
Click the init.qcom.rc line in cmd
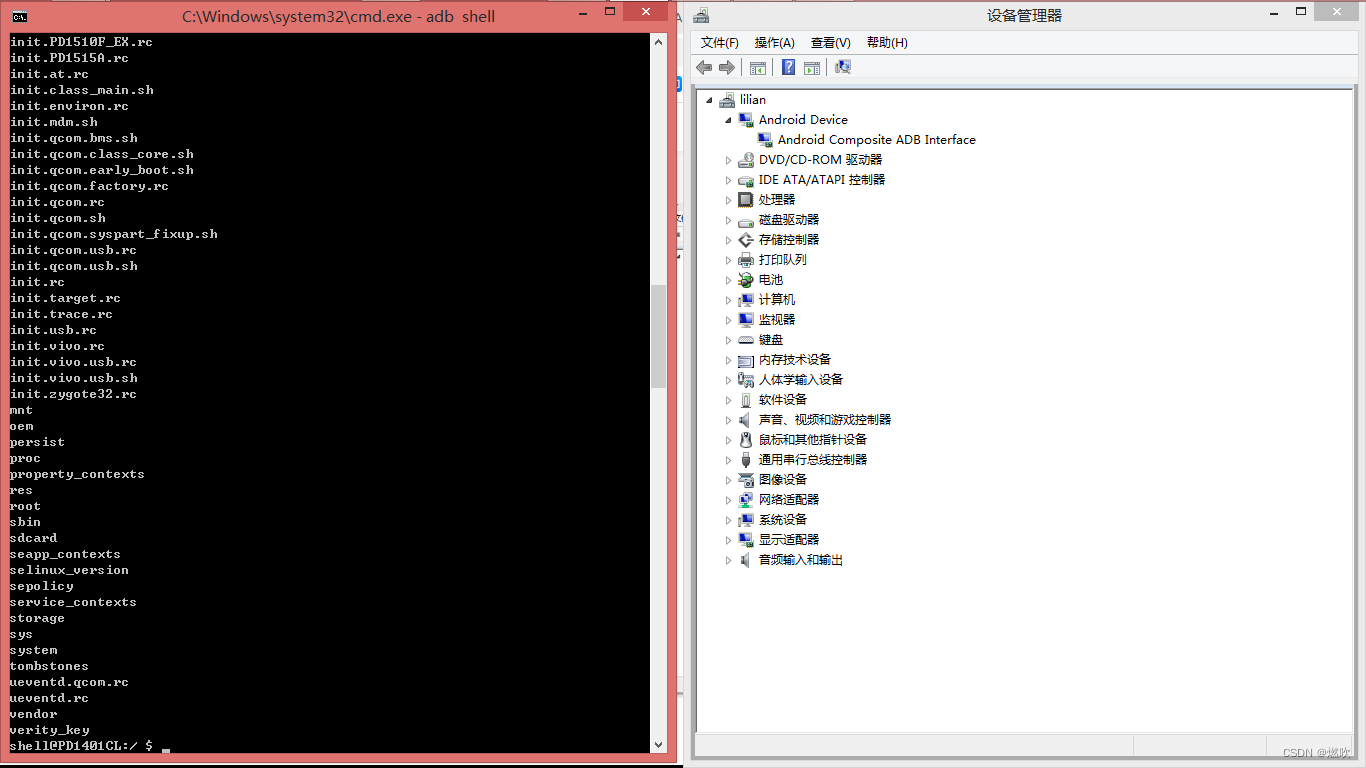(x=57, y=202)
